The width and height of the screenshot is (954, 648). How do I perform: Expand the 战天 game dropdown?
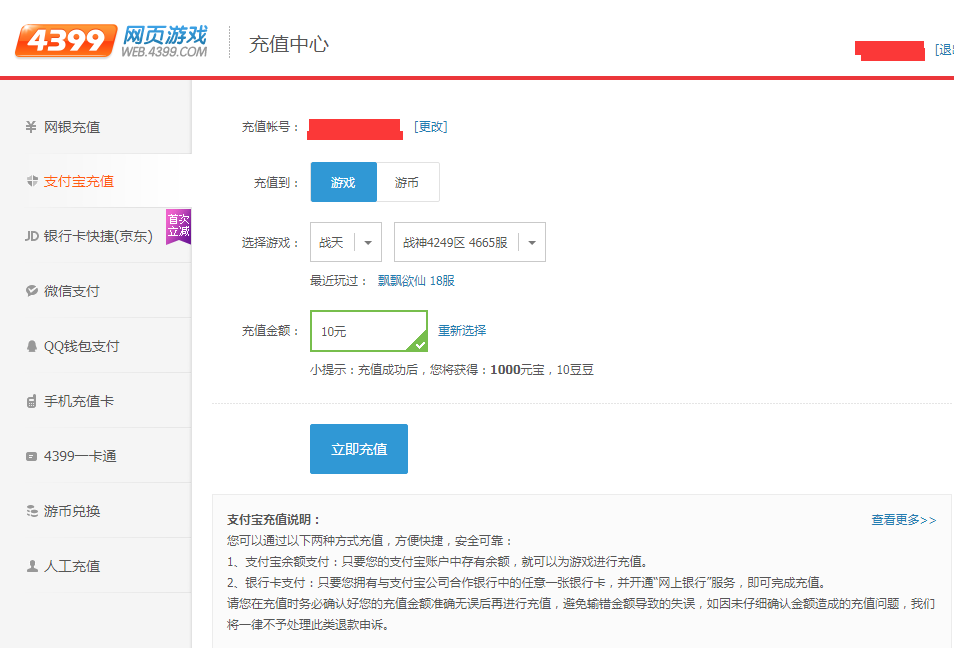pyautogui.click(x=346, y=242)
